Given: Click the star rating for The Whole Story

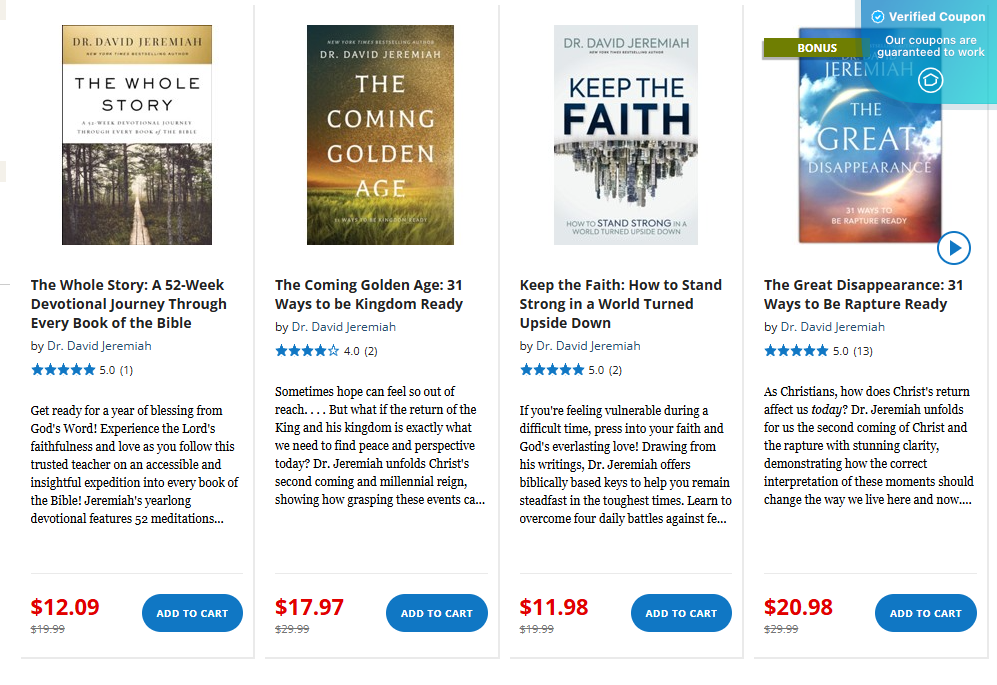Looking at the screenshot, I should 64,369.
